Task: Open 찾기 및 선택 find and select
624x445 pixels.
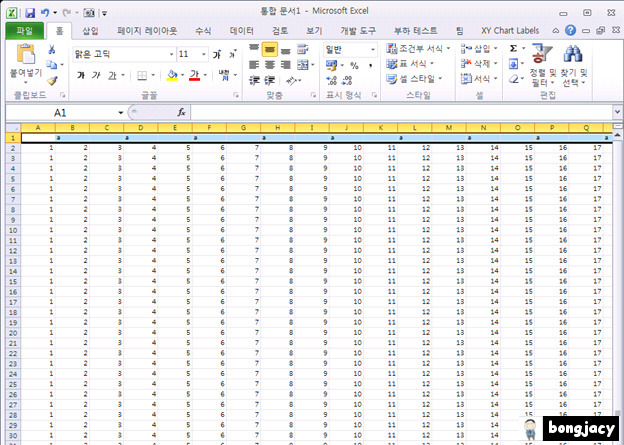Action: click(x=573, y=66)
